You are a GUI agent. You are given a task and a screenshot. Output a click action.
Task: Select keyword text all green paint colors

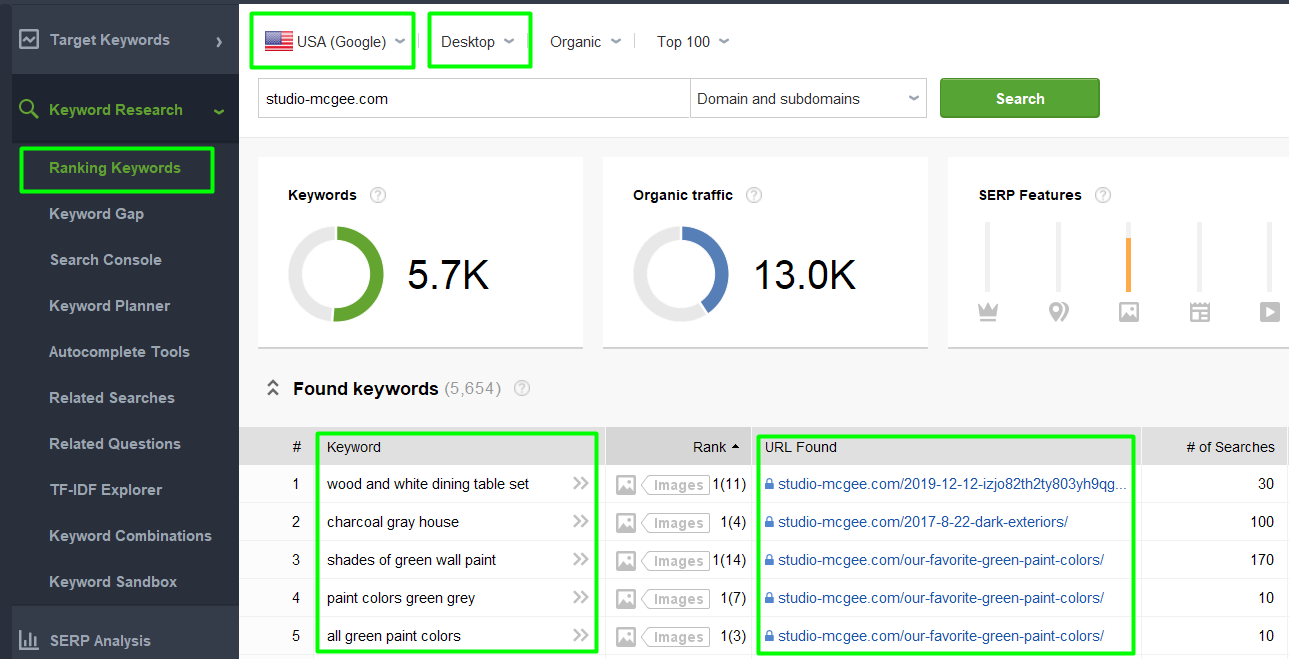(394, 636)
